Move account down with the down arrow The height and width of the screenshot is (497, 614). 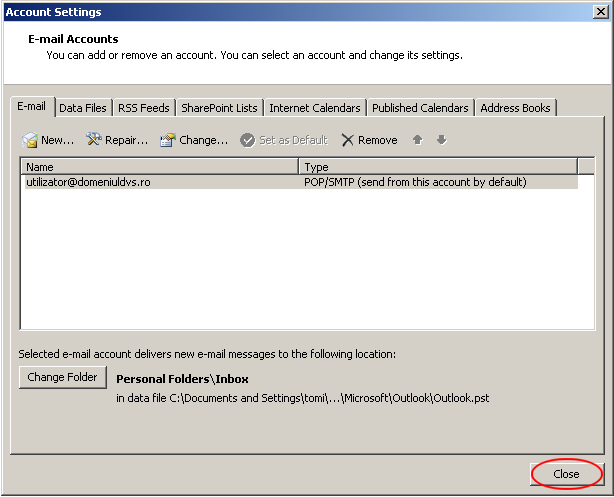[441, 139]
